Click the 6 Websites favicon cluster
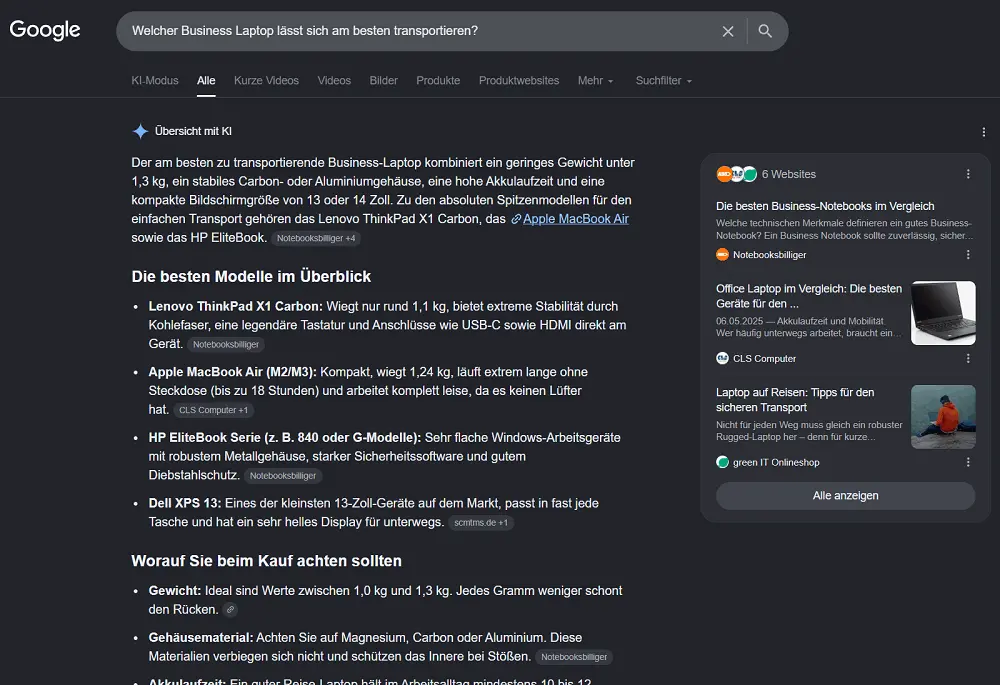Viewport: 1000px width, 685px height. click(737, 174)
